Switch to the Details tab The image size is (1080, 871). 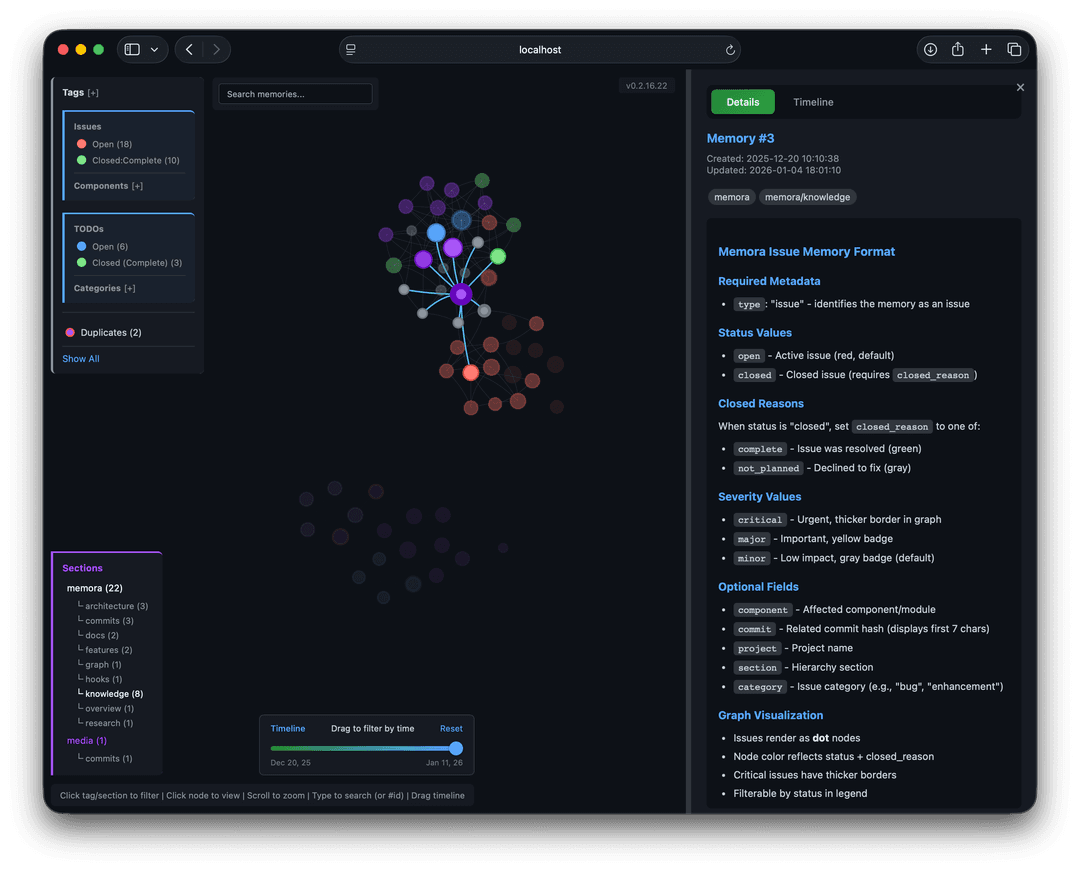point(742,102)
